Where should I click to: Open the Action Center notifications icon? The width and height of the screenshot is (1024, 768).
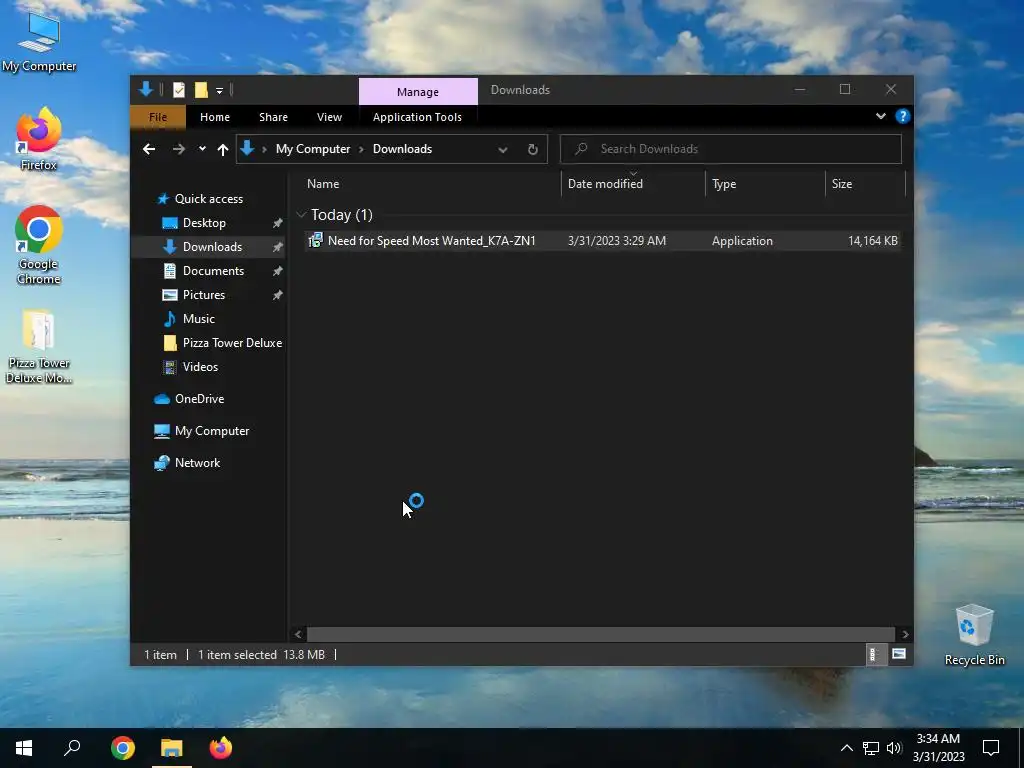coord(991,748)
